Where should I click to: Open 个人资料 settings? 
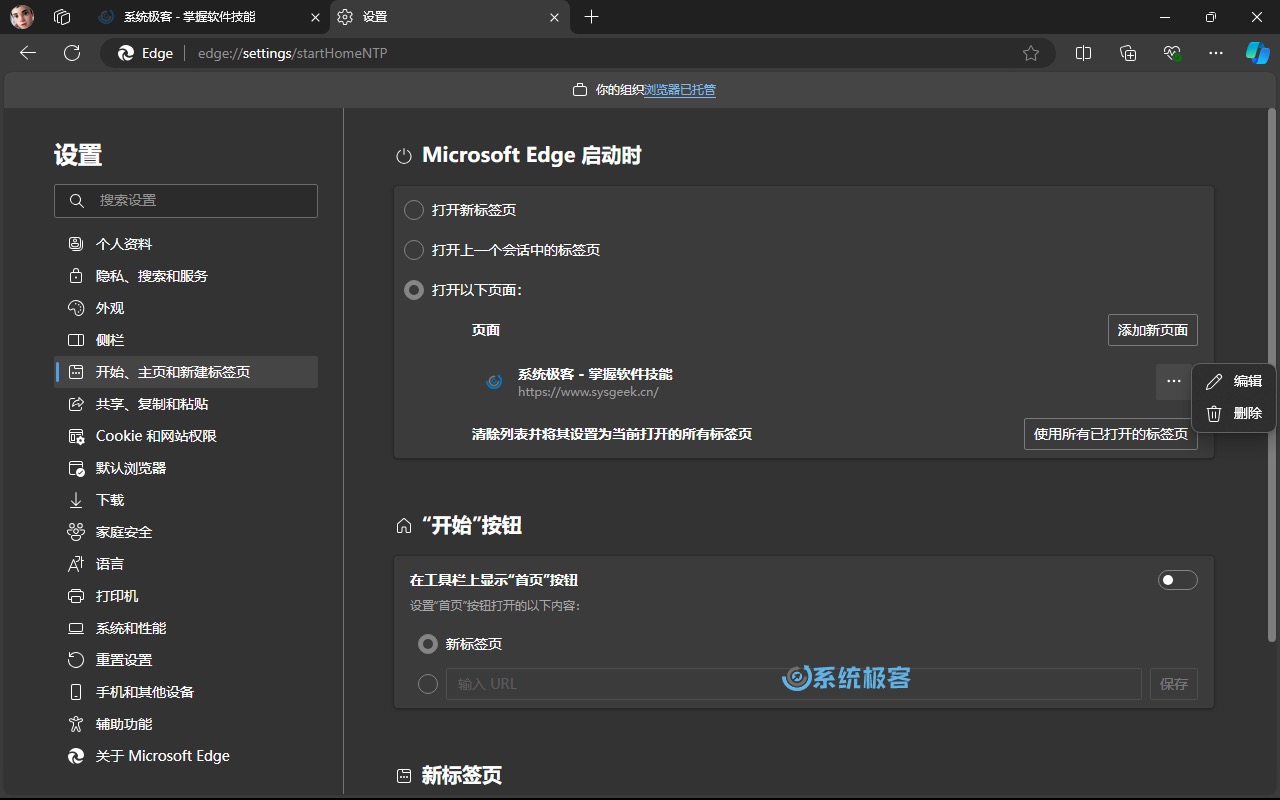click(x=186, y=244)
